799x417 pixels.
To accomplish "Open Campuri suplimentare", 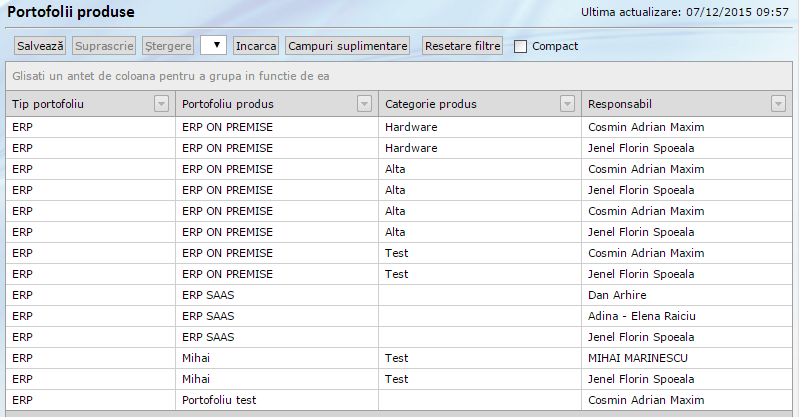I will [x=347, y=46].
